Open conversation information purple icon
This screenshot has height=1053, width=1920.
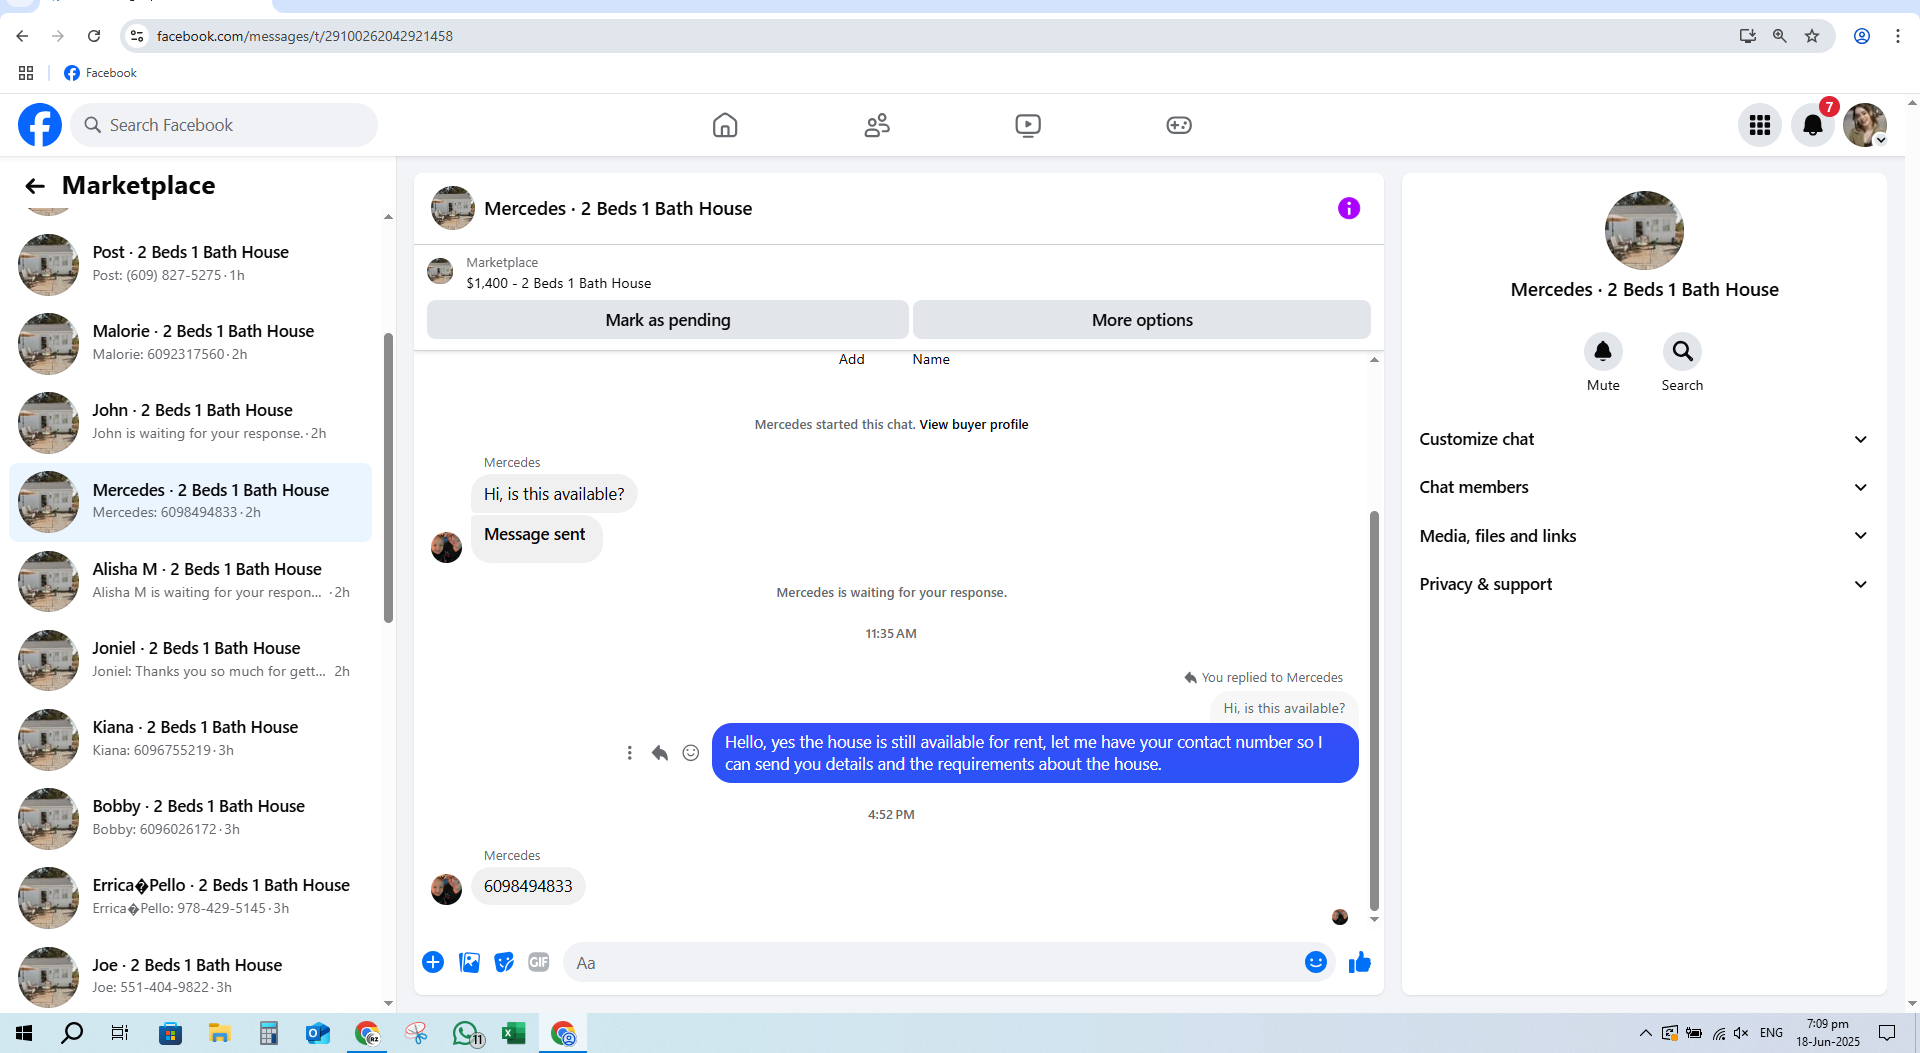pyautogui.click(x=1349, y=208)
